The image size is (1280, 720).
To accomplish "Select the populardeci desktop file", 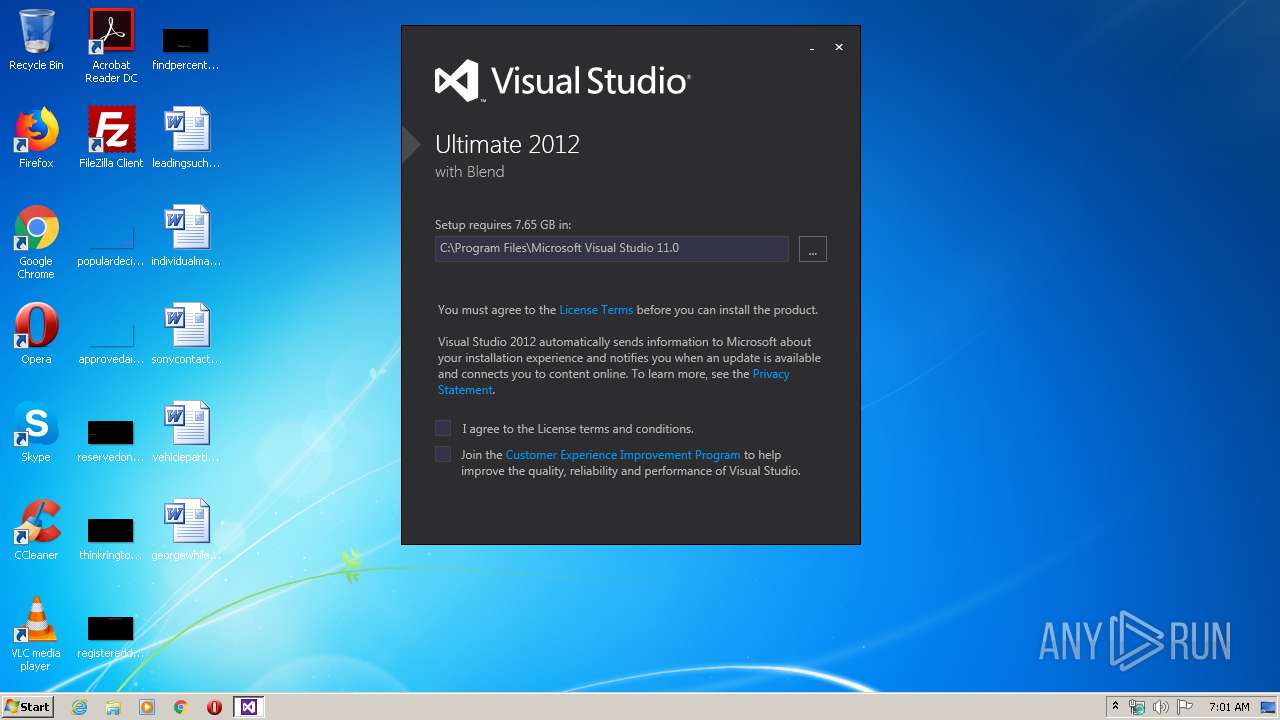I will (x=111, y=245).
